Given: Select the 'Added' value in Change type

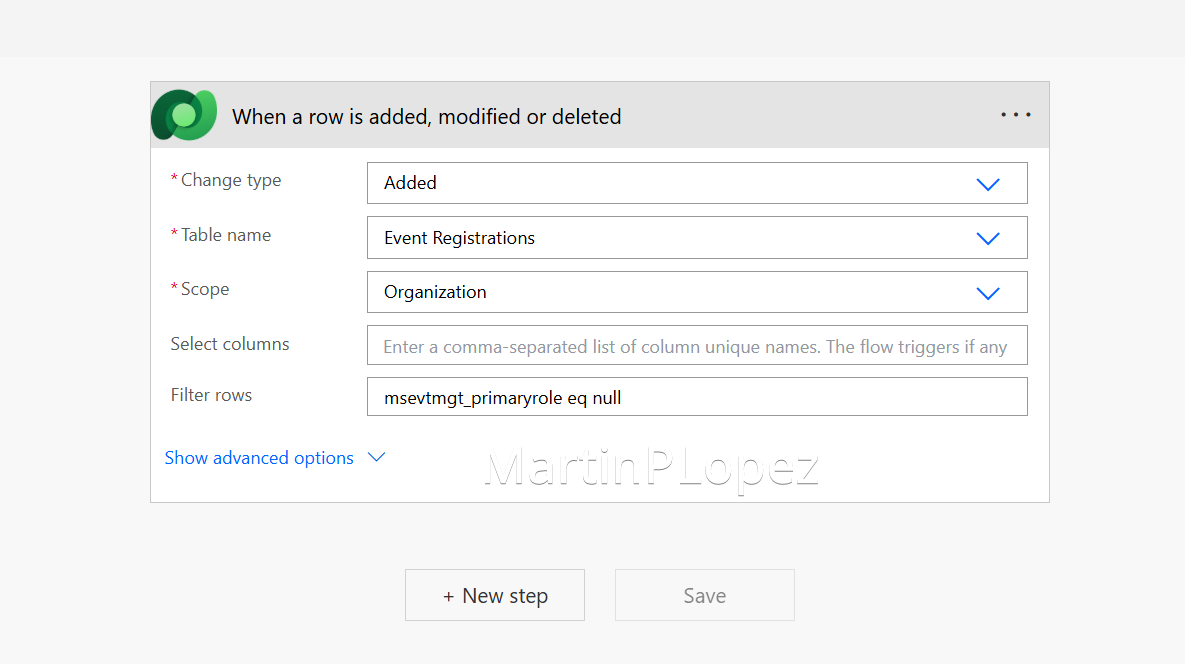Looking at the screenshot, I should point(411,183).
